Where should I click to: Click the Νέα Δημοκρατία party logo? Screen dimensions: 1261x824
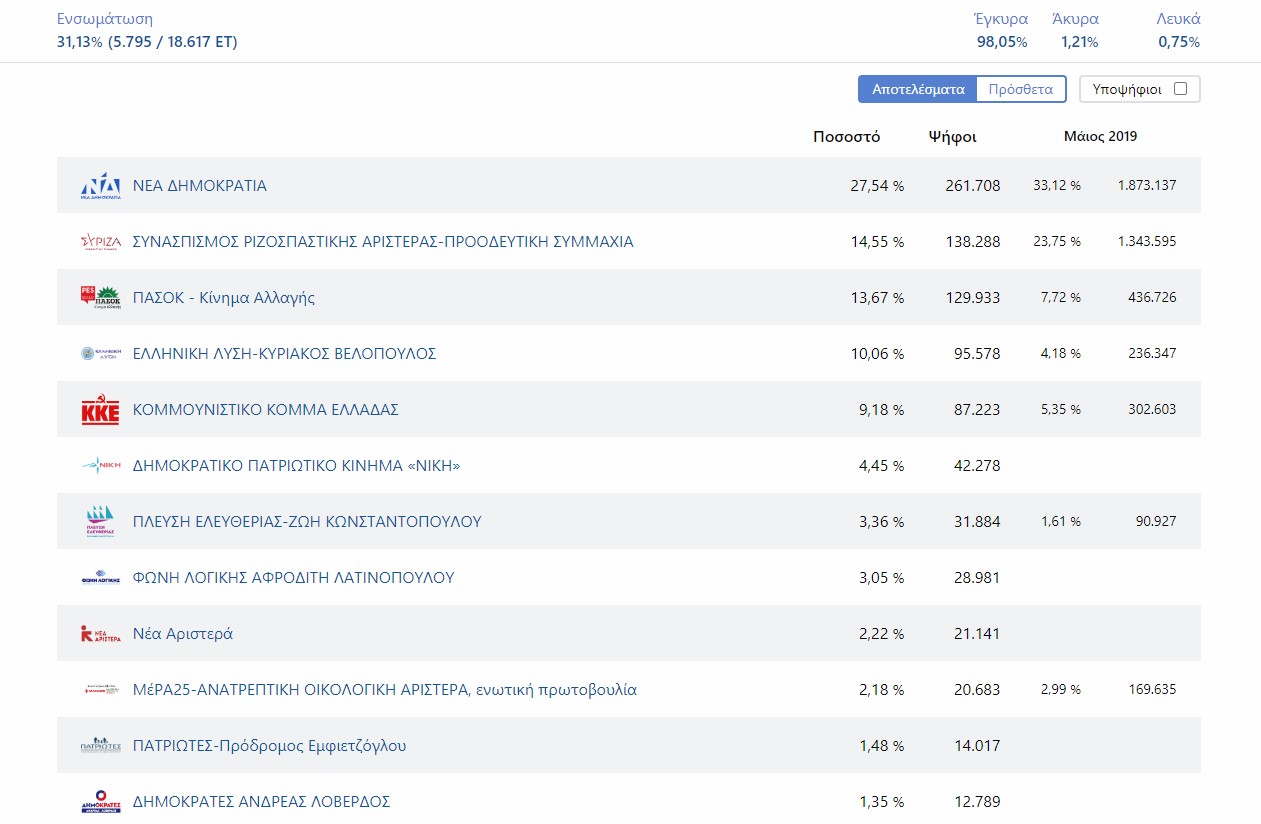pyautogui.click(x=100, y=186)
